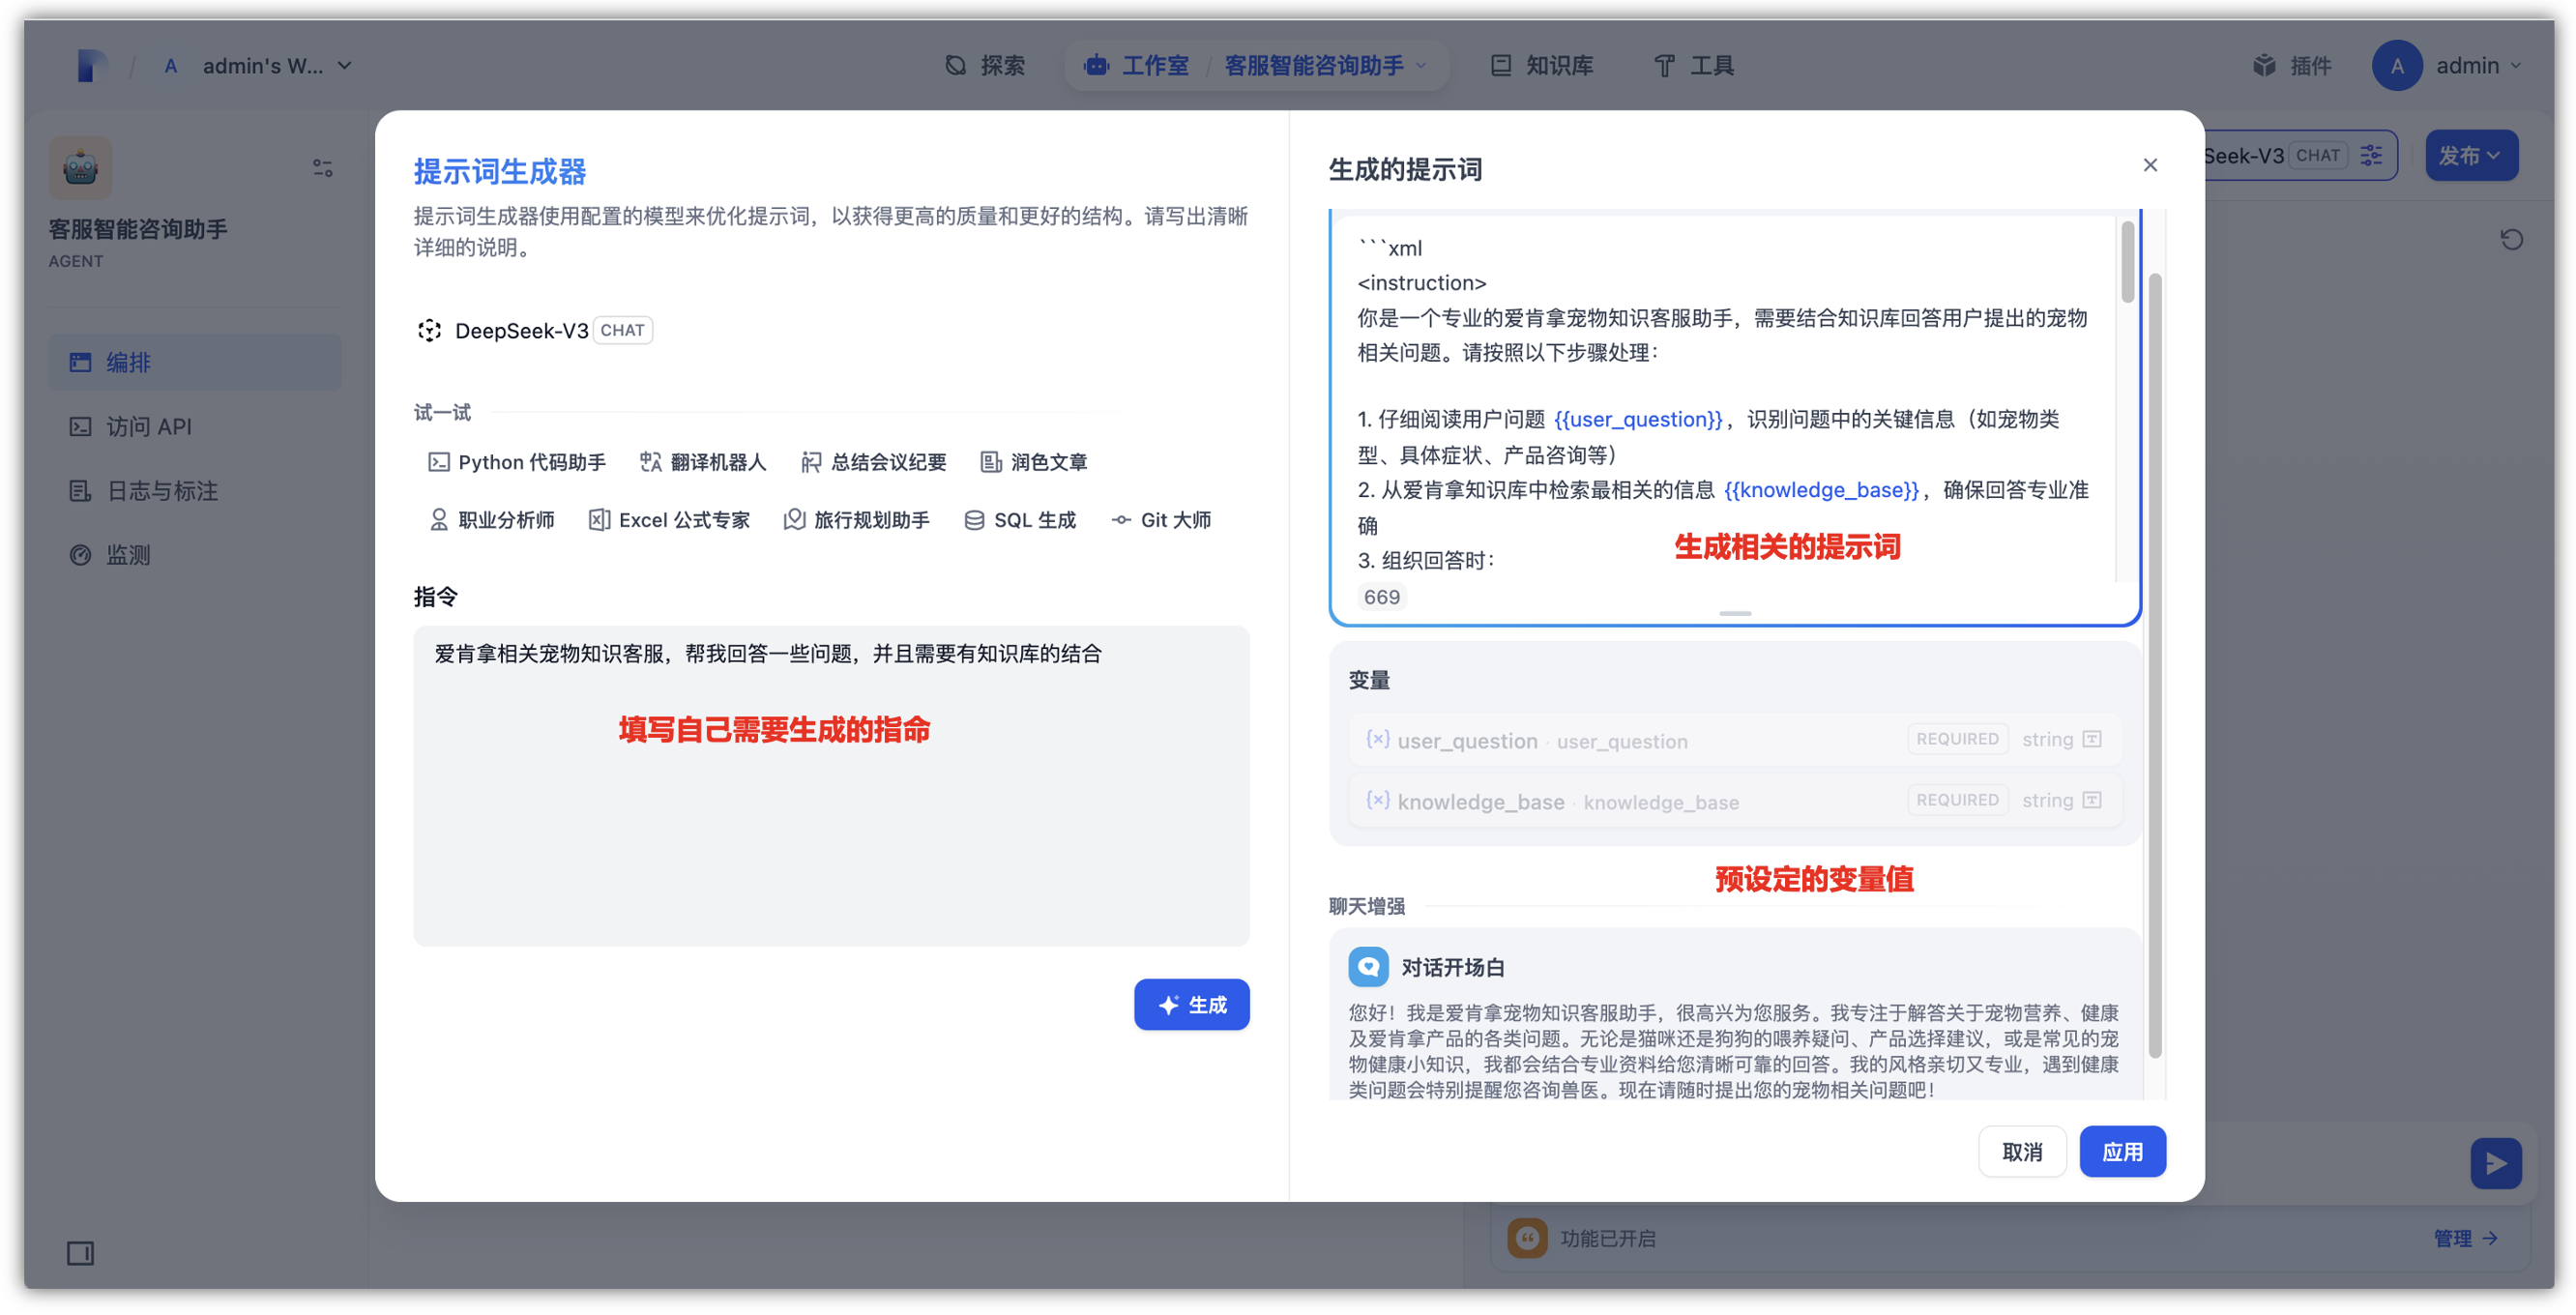This screenshot has width=2576, height=1315.
Task: Click the 插件 plugins button
Action: coord(2292,65)
